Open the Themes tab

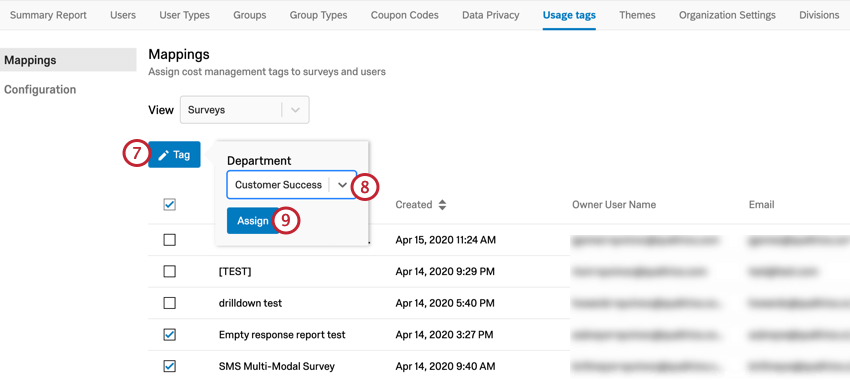click(x=638, y=15)
